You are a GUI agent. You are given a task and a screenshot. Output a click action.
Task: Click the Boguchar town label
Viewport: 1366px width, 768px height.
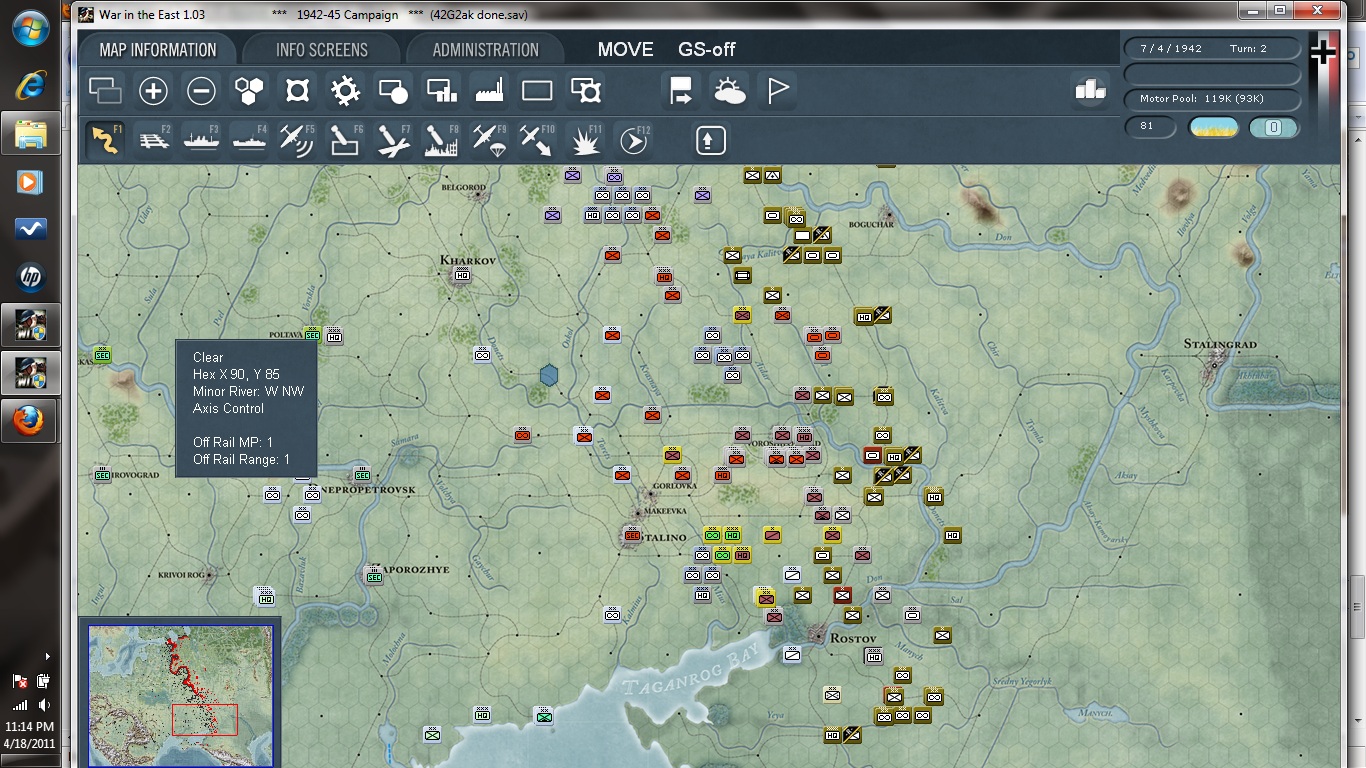click(870, 224)
